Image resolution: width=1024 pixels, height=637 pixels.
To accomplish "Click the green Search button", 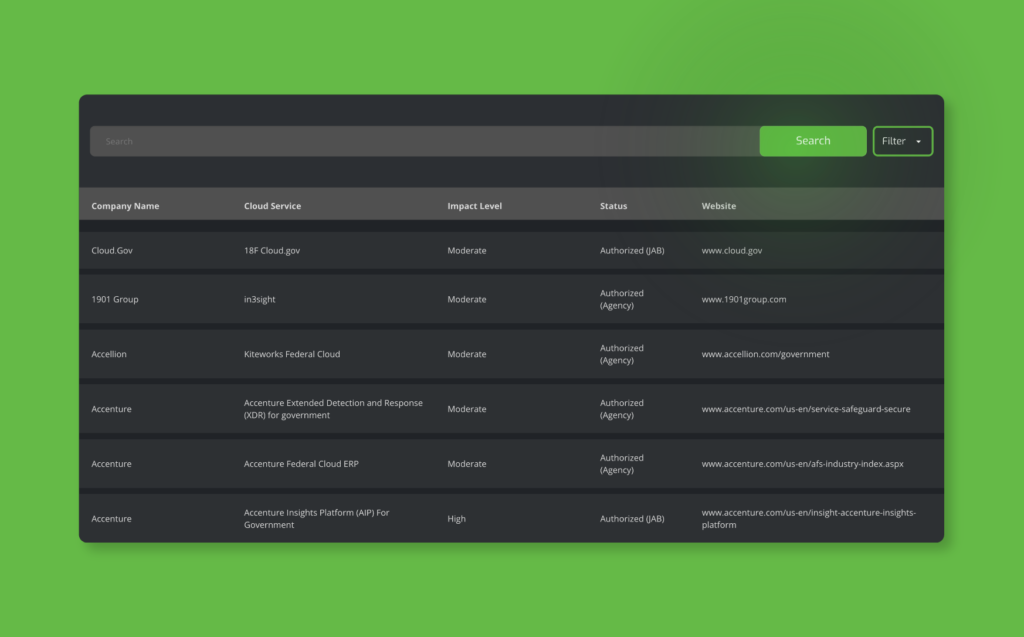I will 813,141.
